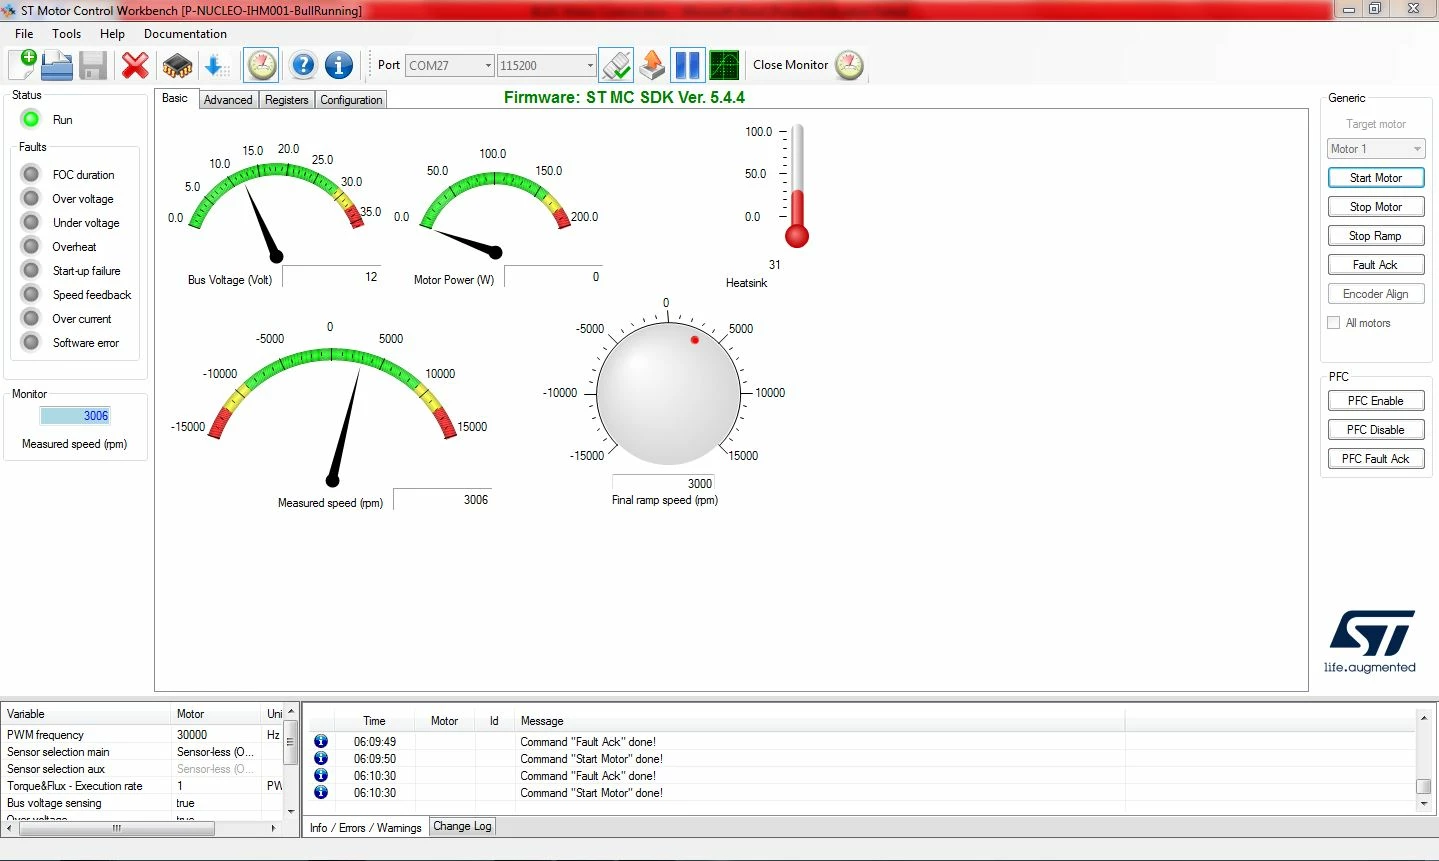Image resolution: width=1439 pixels, height=861 pixels.
Task: Open the Documentation menu
Action: 185,34
